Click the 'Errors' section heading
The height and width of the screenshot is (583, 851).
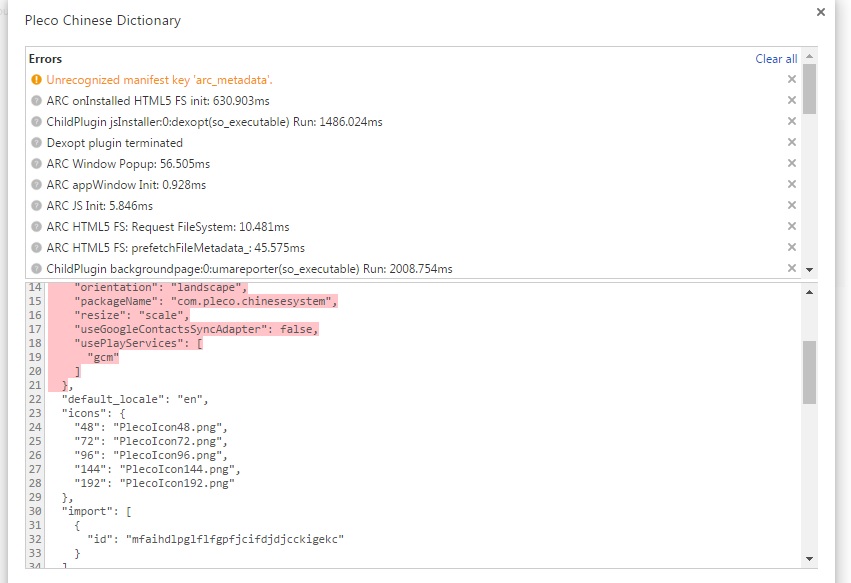pos(45,59)
